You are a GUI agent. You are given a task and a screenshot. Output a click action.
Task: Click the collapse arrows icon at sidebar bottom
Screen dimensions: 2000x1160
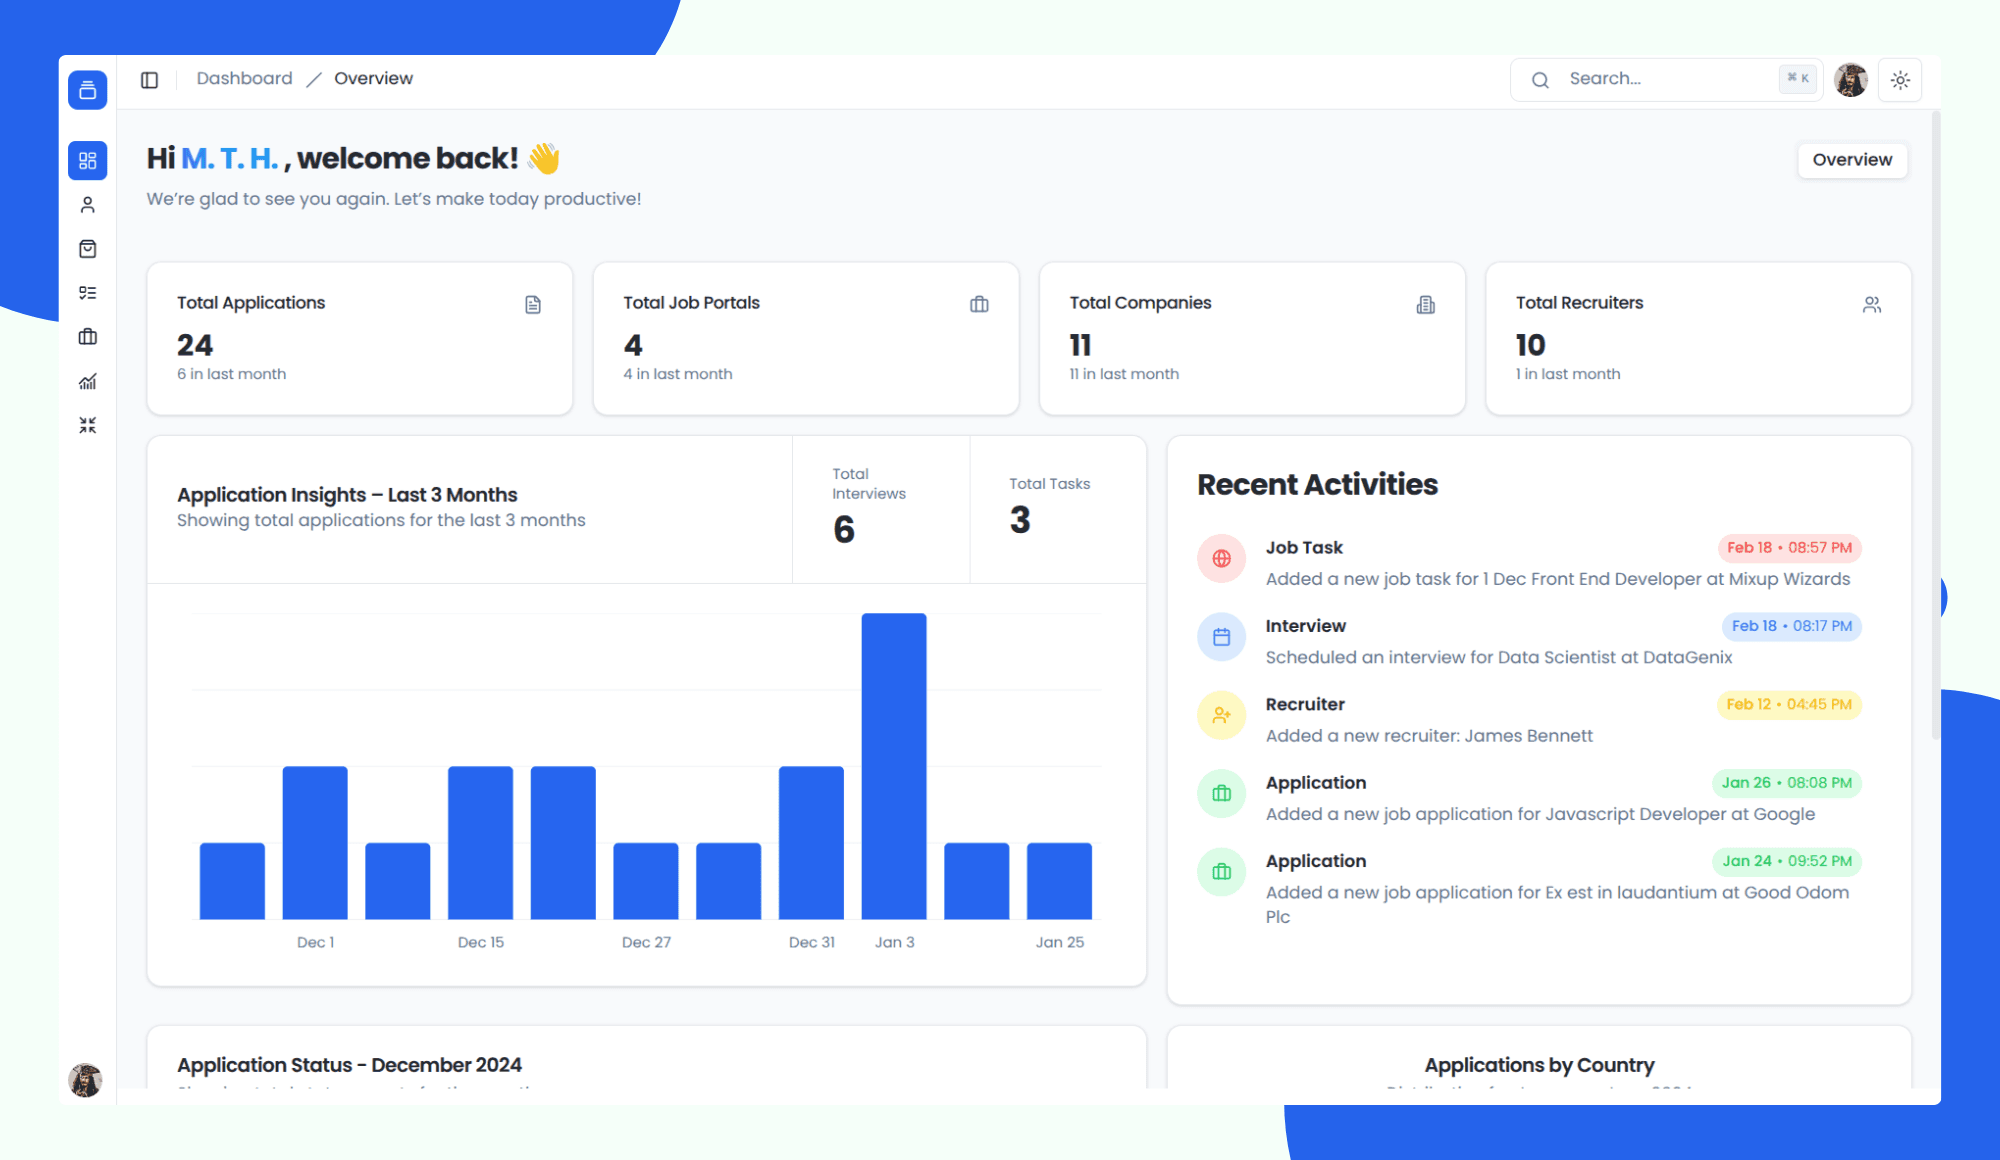coord(88,424)
